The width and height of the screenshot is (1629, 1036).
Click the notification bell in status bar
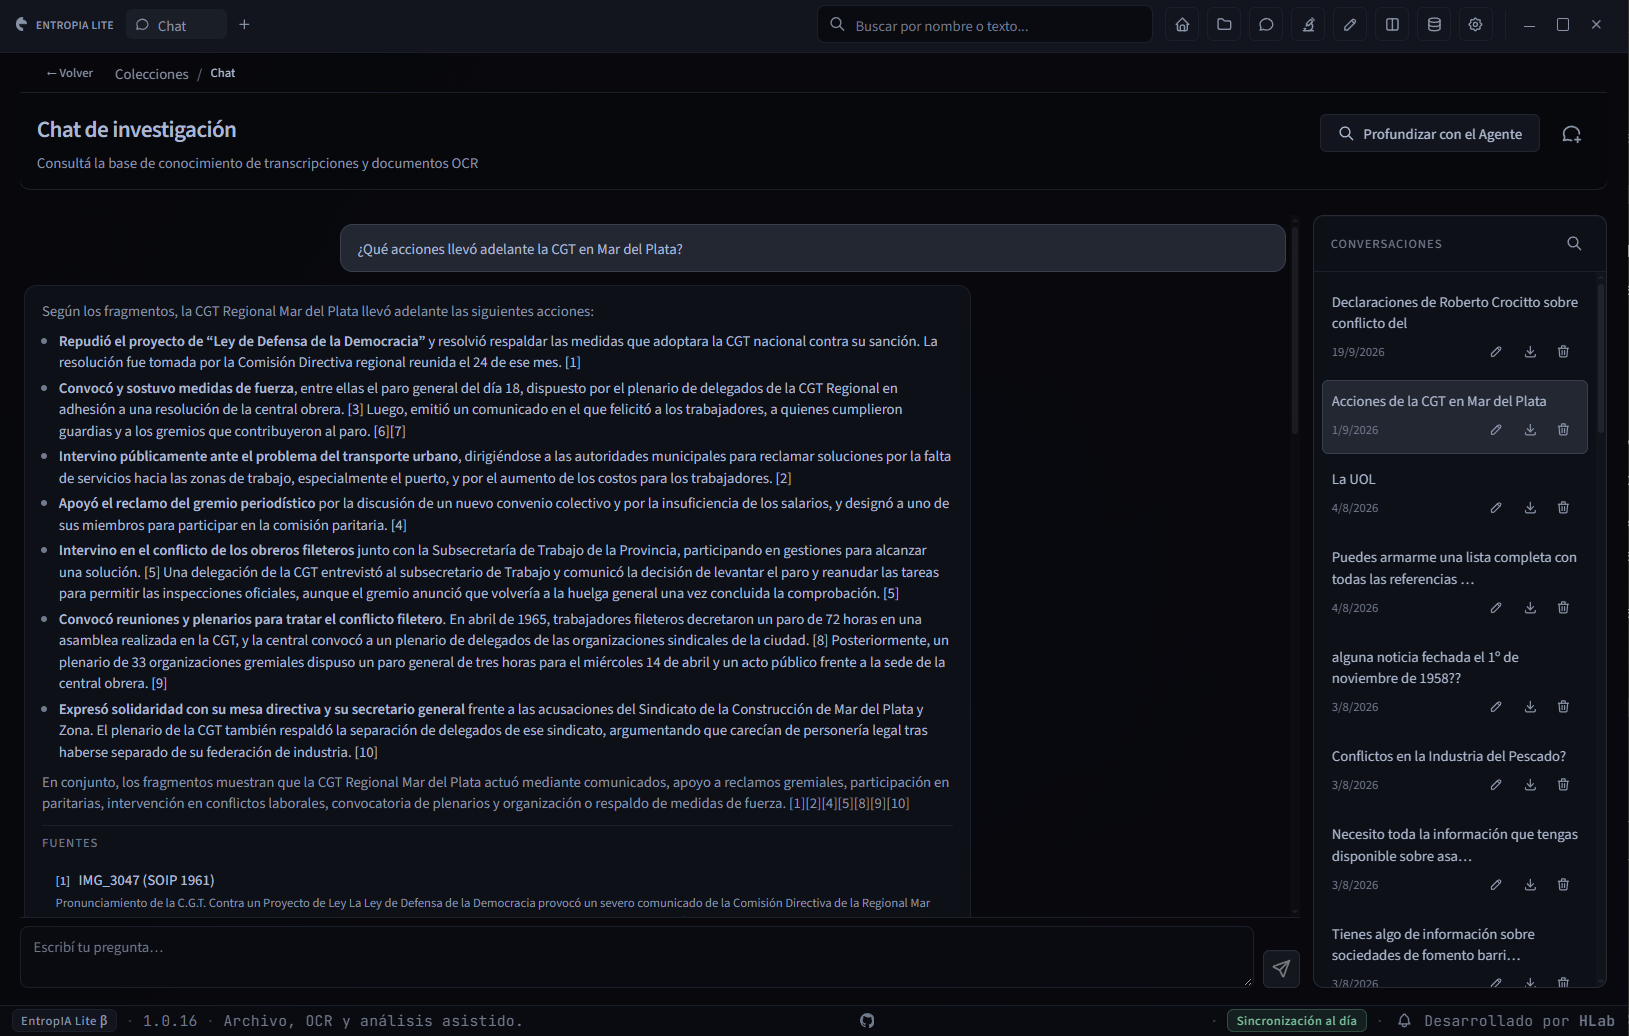point(1404,1021)
